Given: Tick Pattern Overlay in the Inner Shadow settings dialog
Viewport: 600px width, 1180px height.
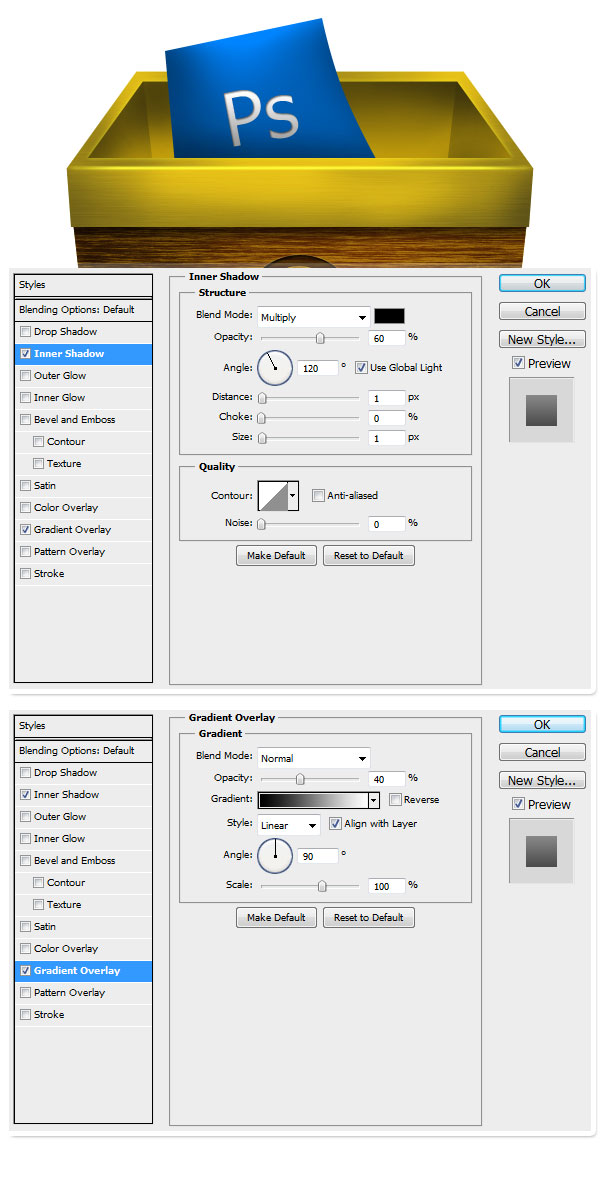Looking at the screenshot, I should coord(26,552).
